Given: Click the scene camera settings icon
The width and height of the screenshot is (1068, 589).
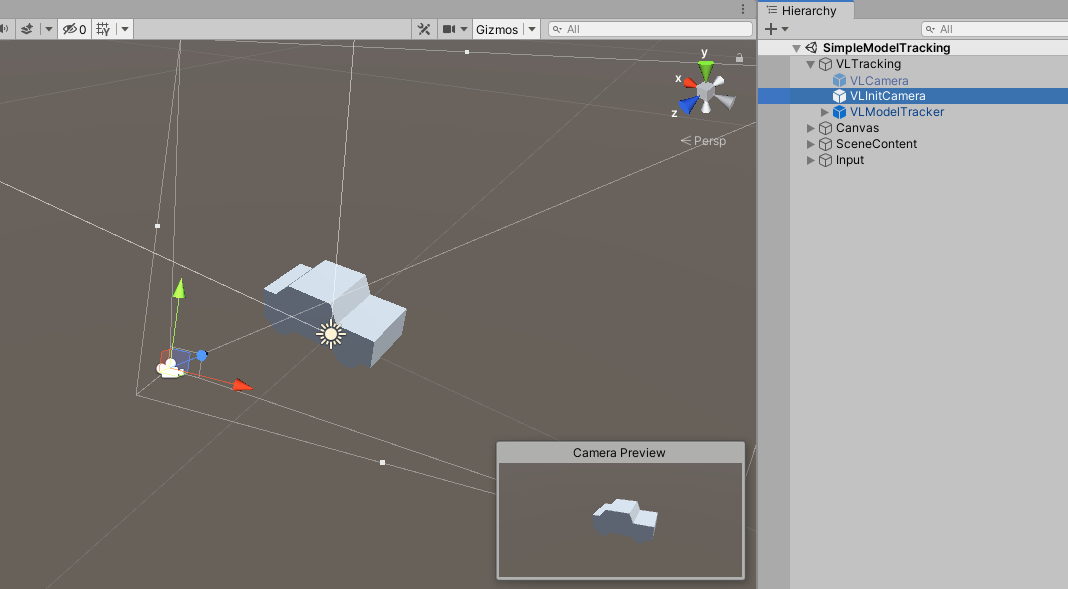Looking at the screenshot, I should (x=450, y=29).
